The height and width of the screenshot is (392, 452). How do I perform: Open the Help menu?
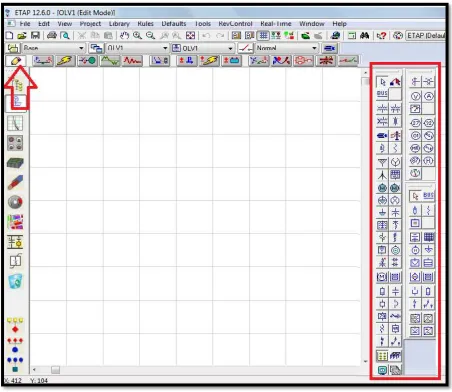(x=339, y=24)
